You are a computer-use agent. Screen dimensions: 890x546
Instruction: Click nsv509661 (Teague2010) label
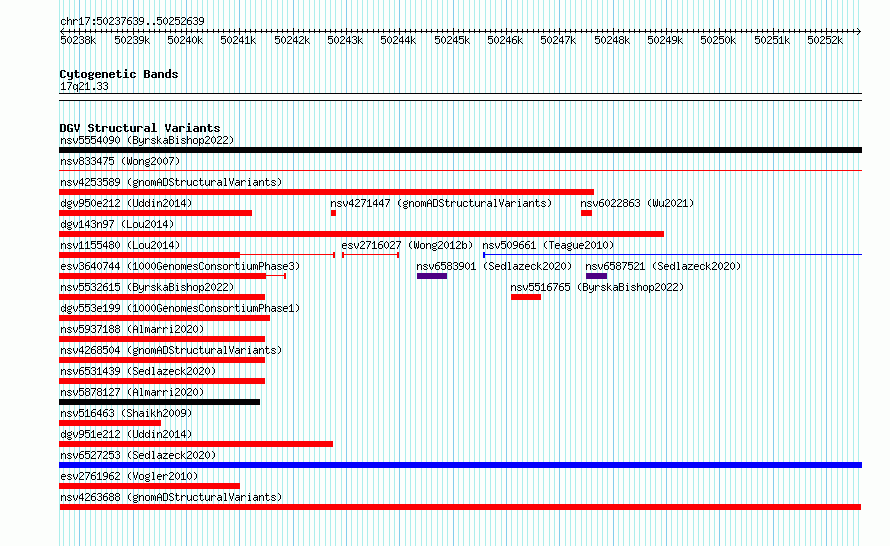[548, 245]
